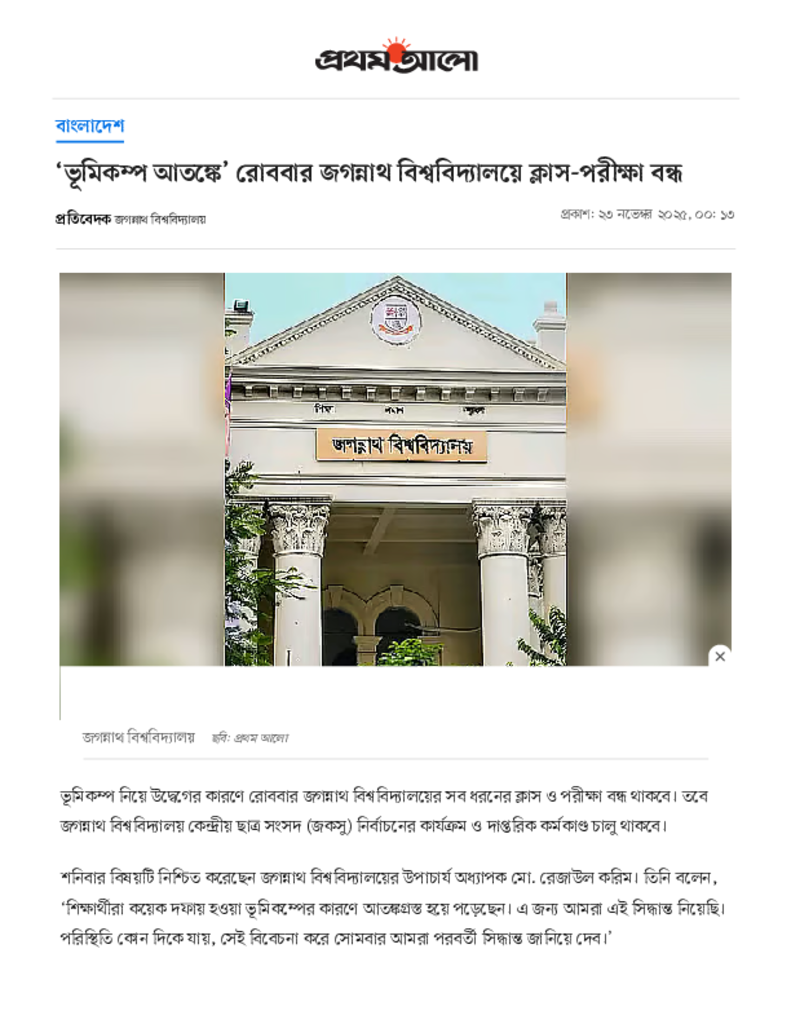Click the first paragraph starting ভূমিকম্প নিয়ে
Viewport: 791px width, 1024px height.
[x=384, y=811]
